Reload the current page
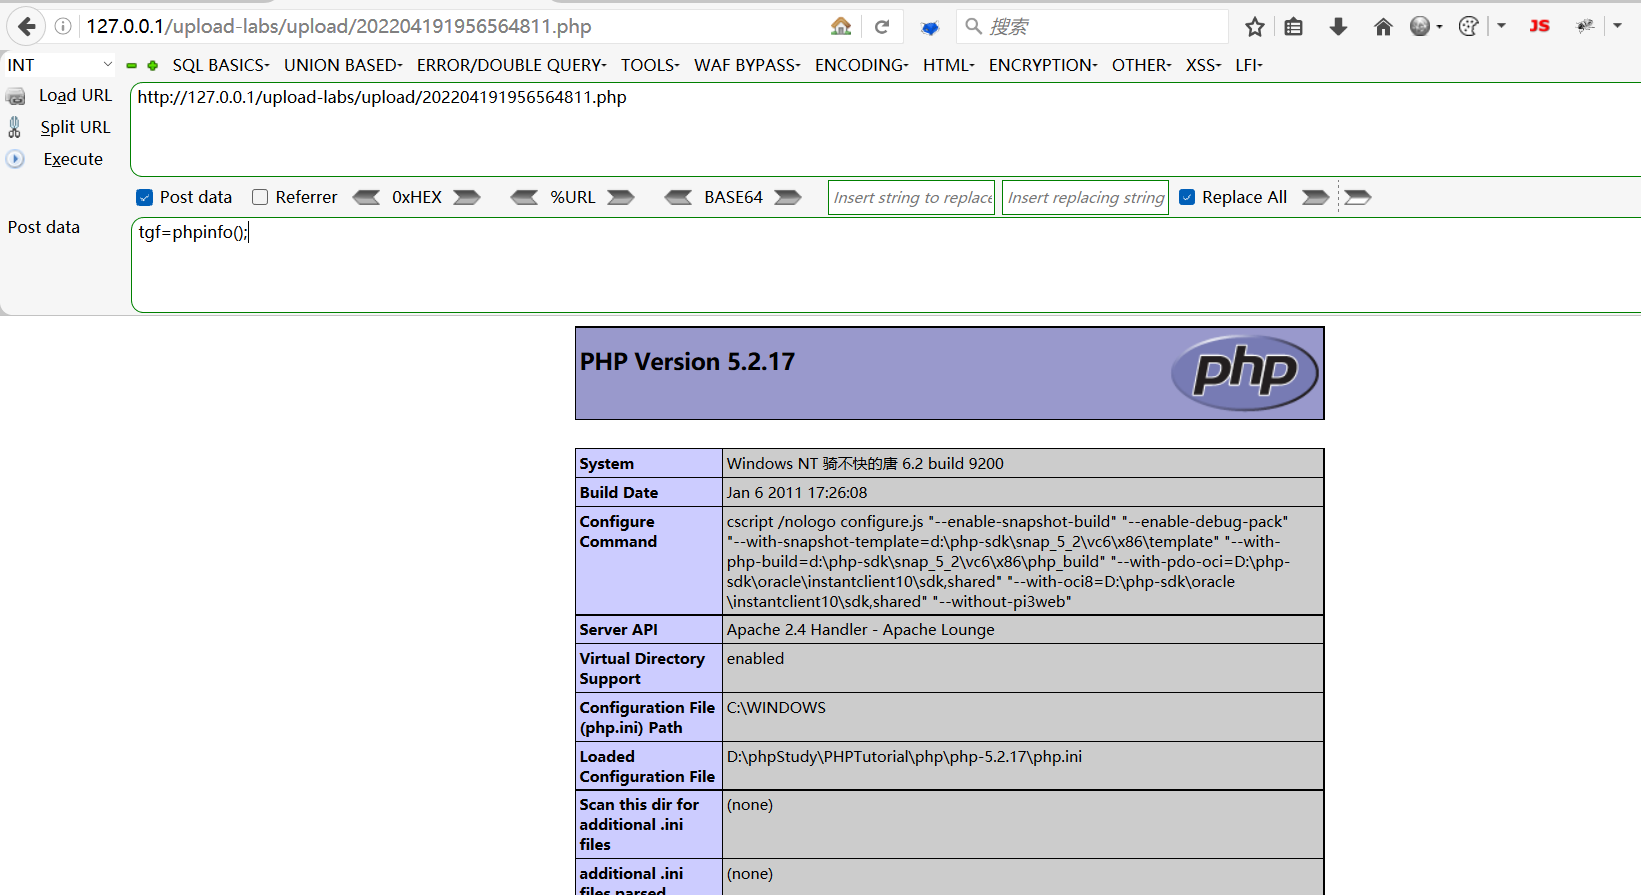This screenshot has height=895, width=1641. (x=882, y=27)
